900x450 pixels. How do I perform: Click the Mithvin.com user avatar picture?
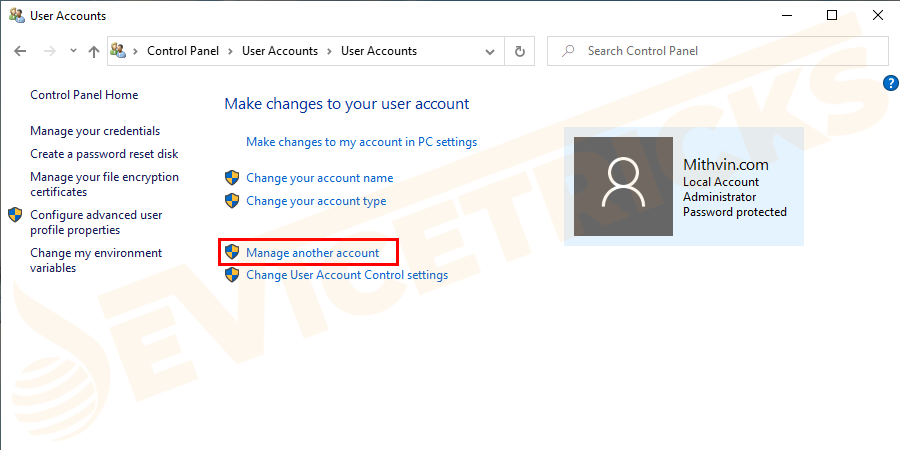[x=623, y=186]
